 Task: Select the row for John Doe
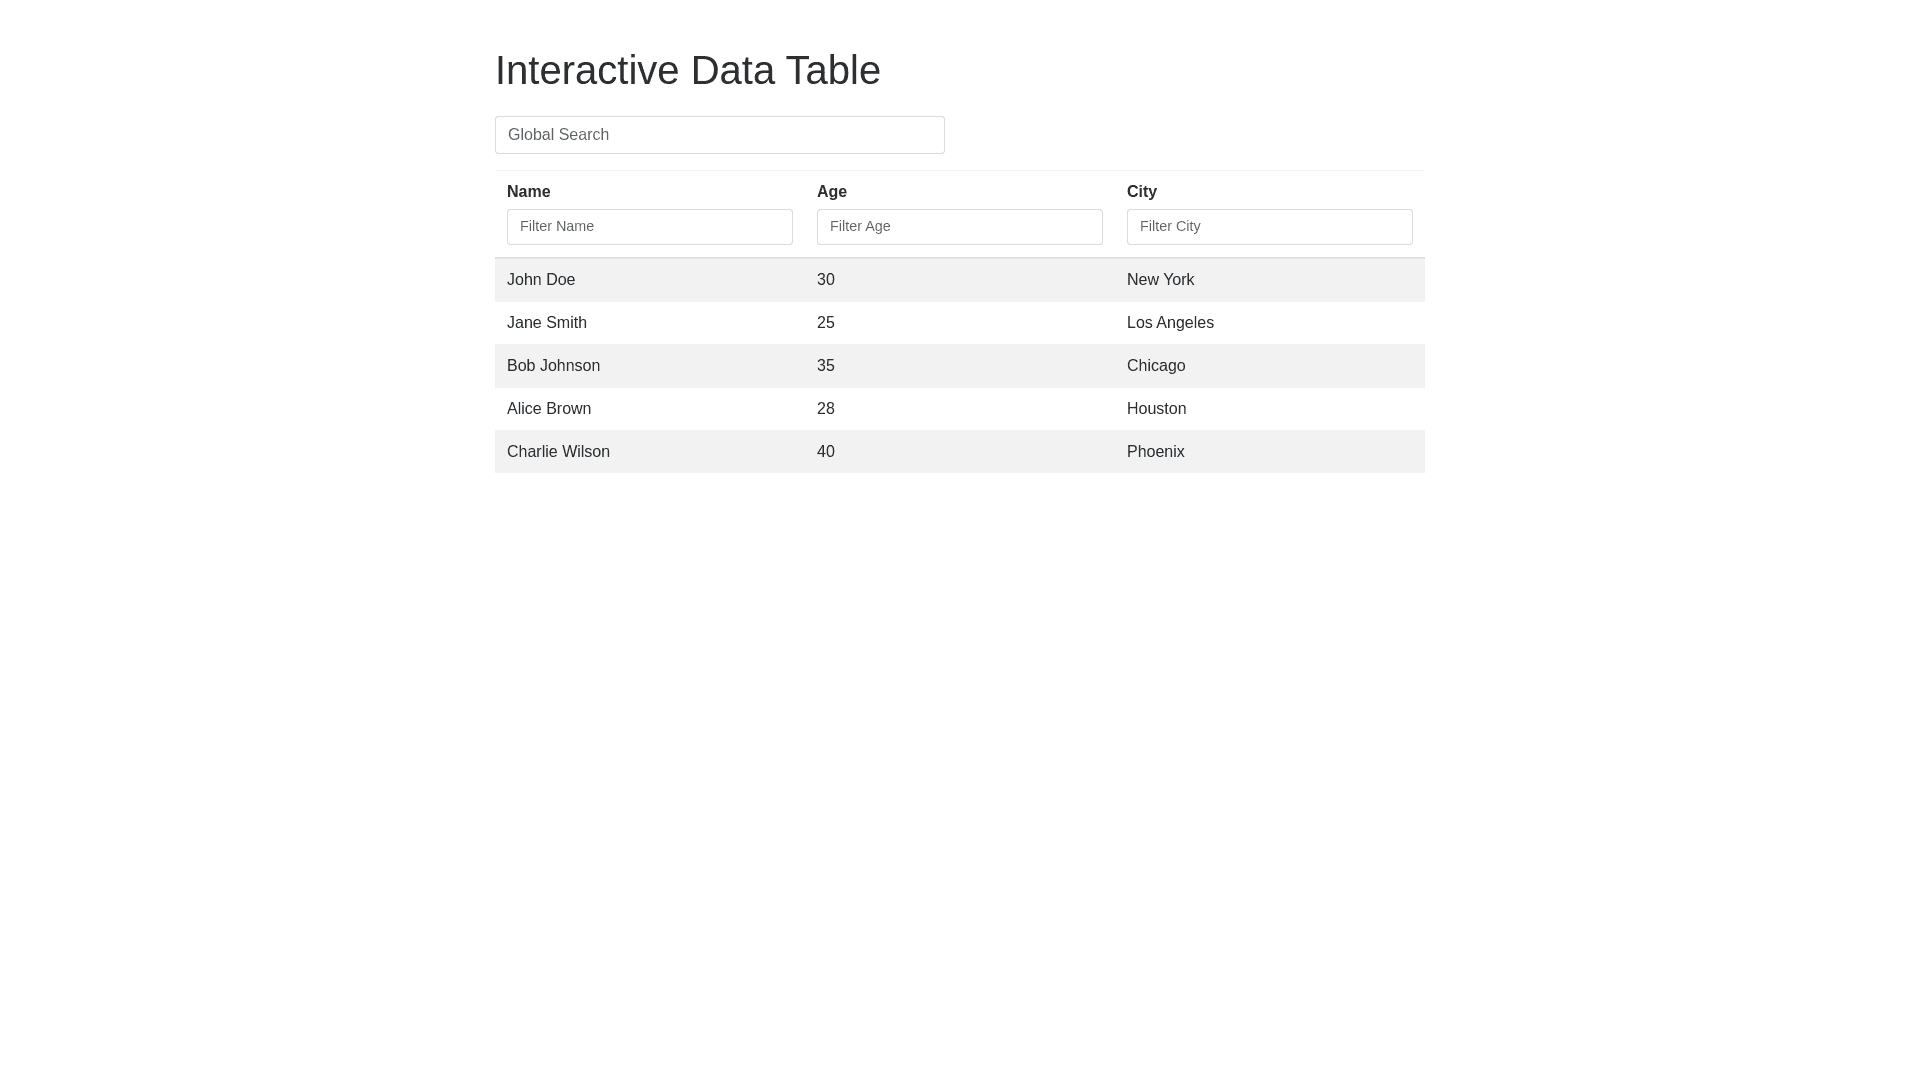541,279
